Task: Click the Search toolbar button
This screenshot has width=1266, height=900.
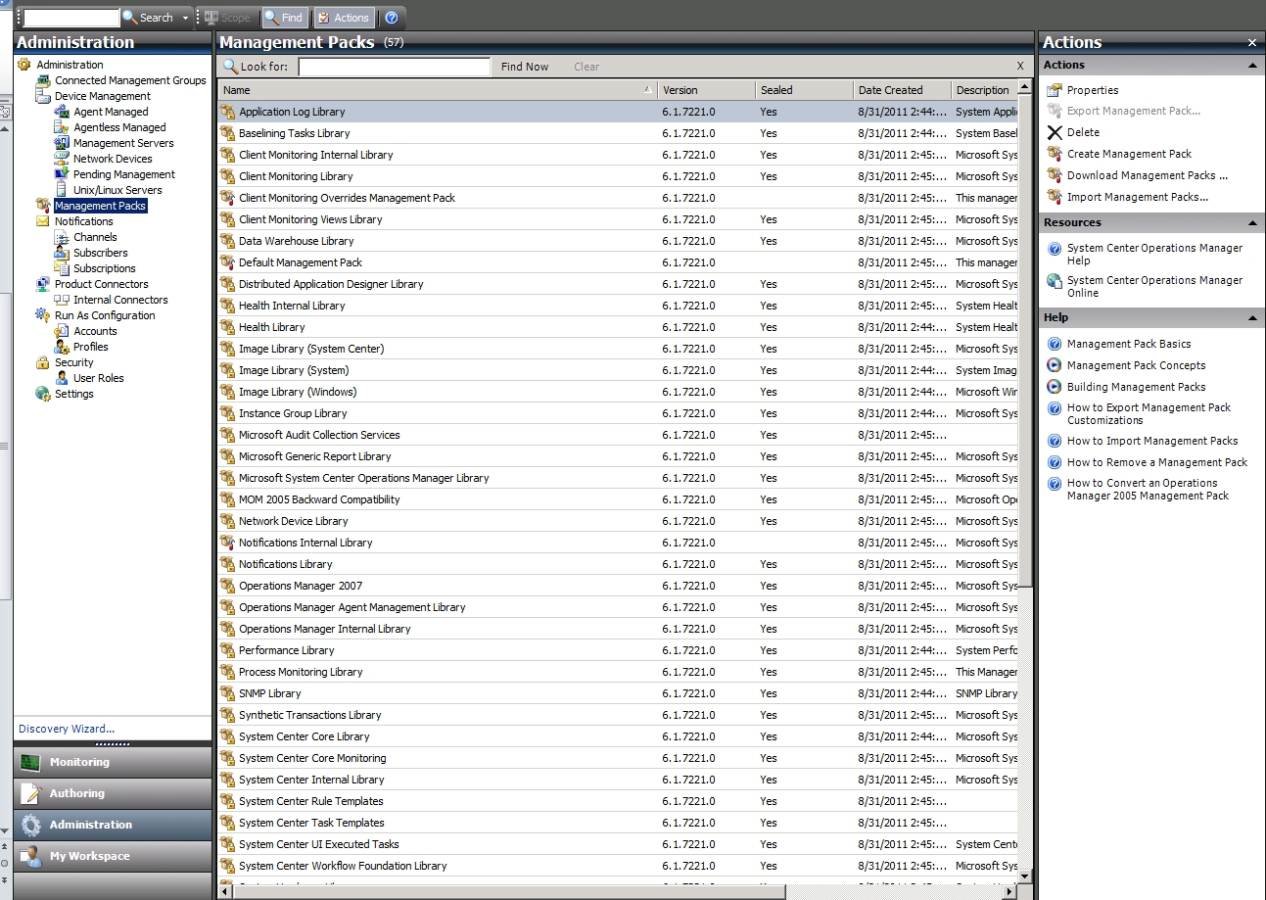Action: (147, 17)
